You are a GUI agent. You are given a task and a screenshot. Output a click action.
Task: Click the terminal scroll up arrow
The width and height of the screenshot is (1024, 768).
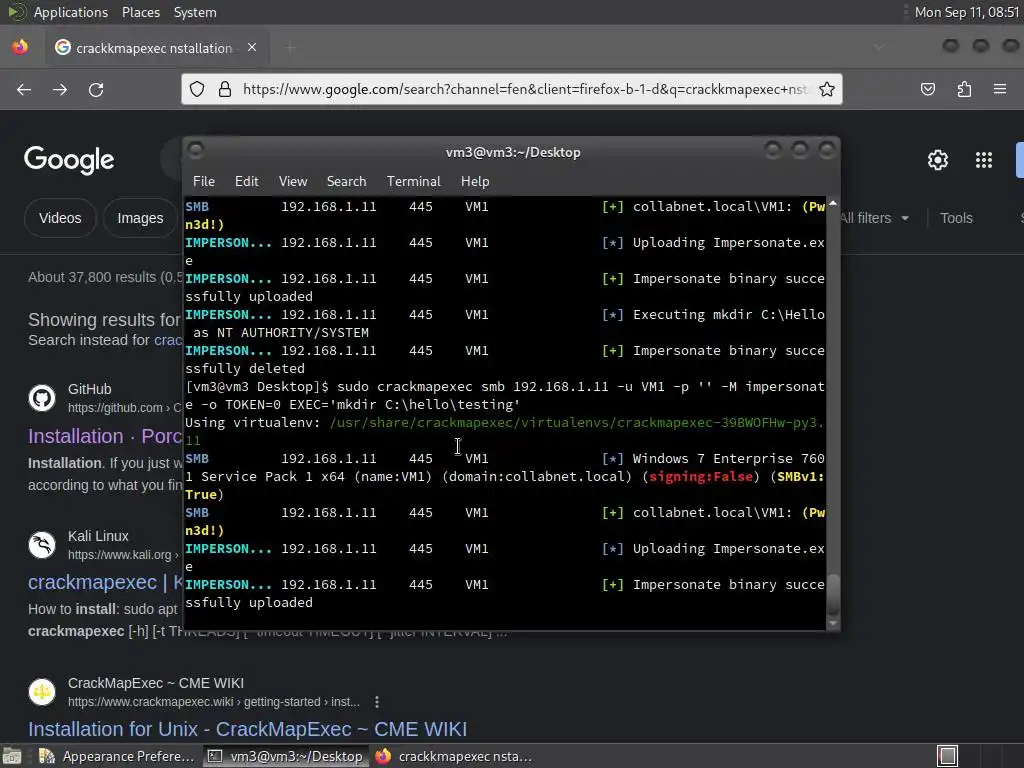pyautogui.click(x=833, y=203)
